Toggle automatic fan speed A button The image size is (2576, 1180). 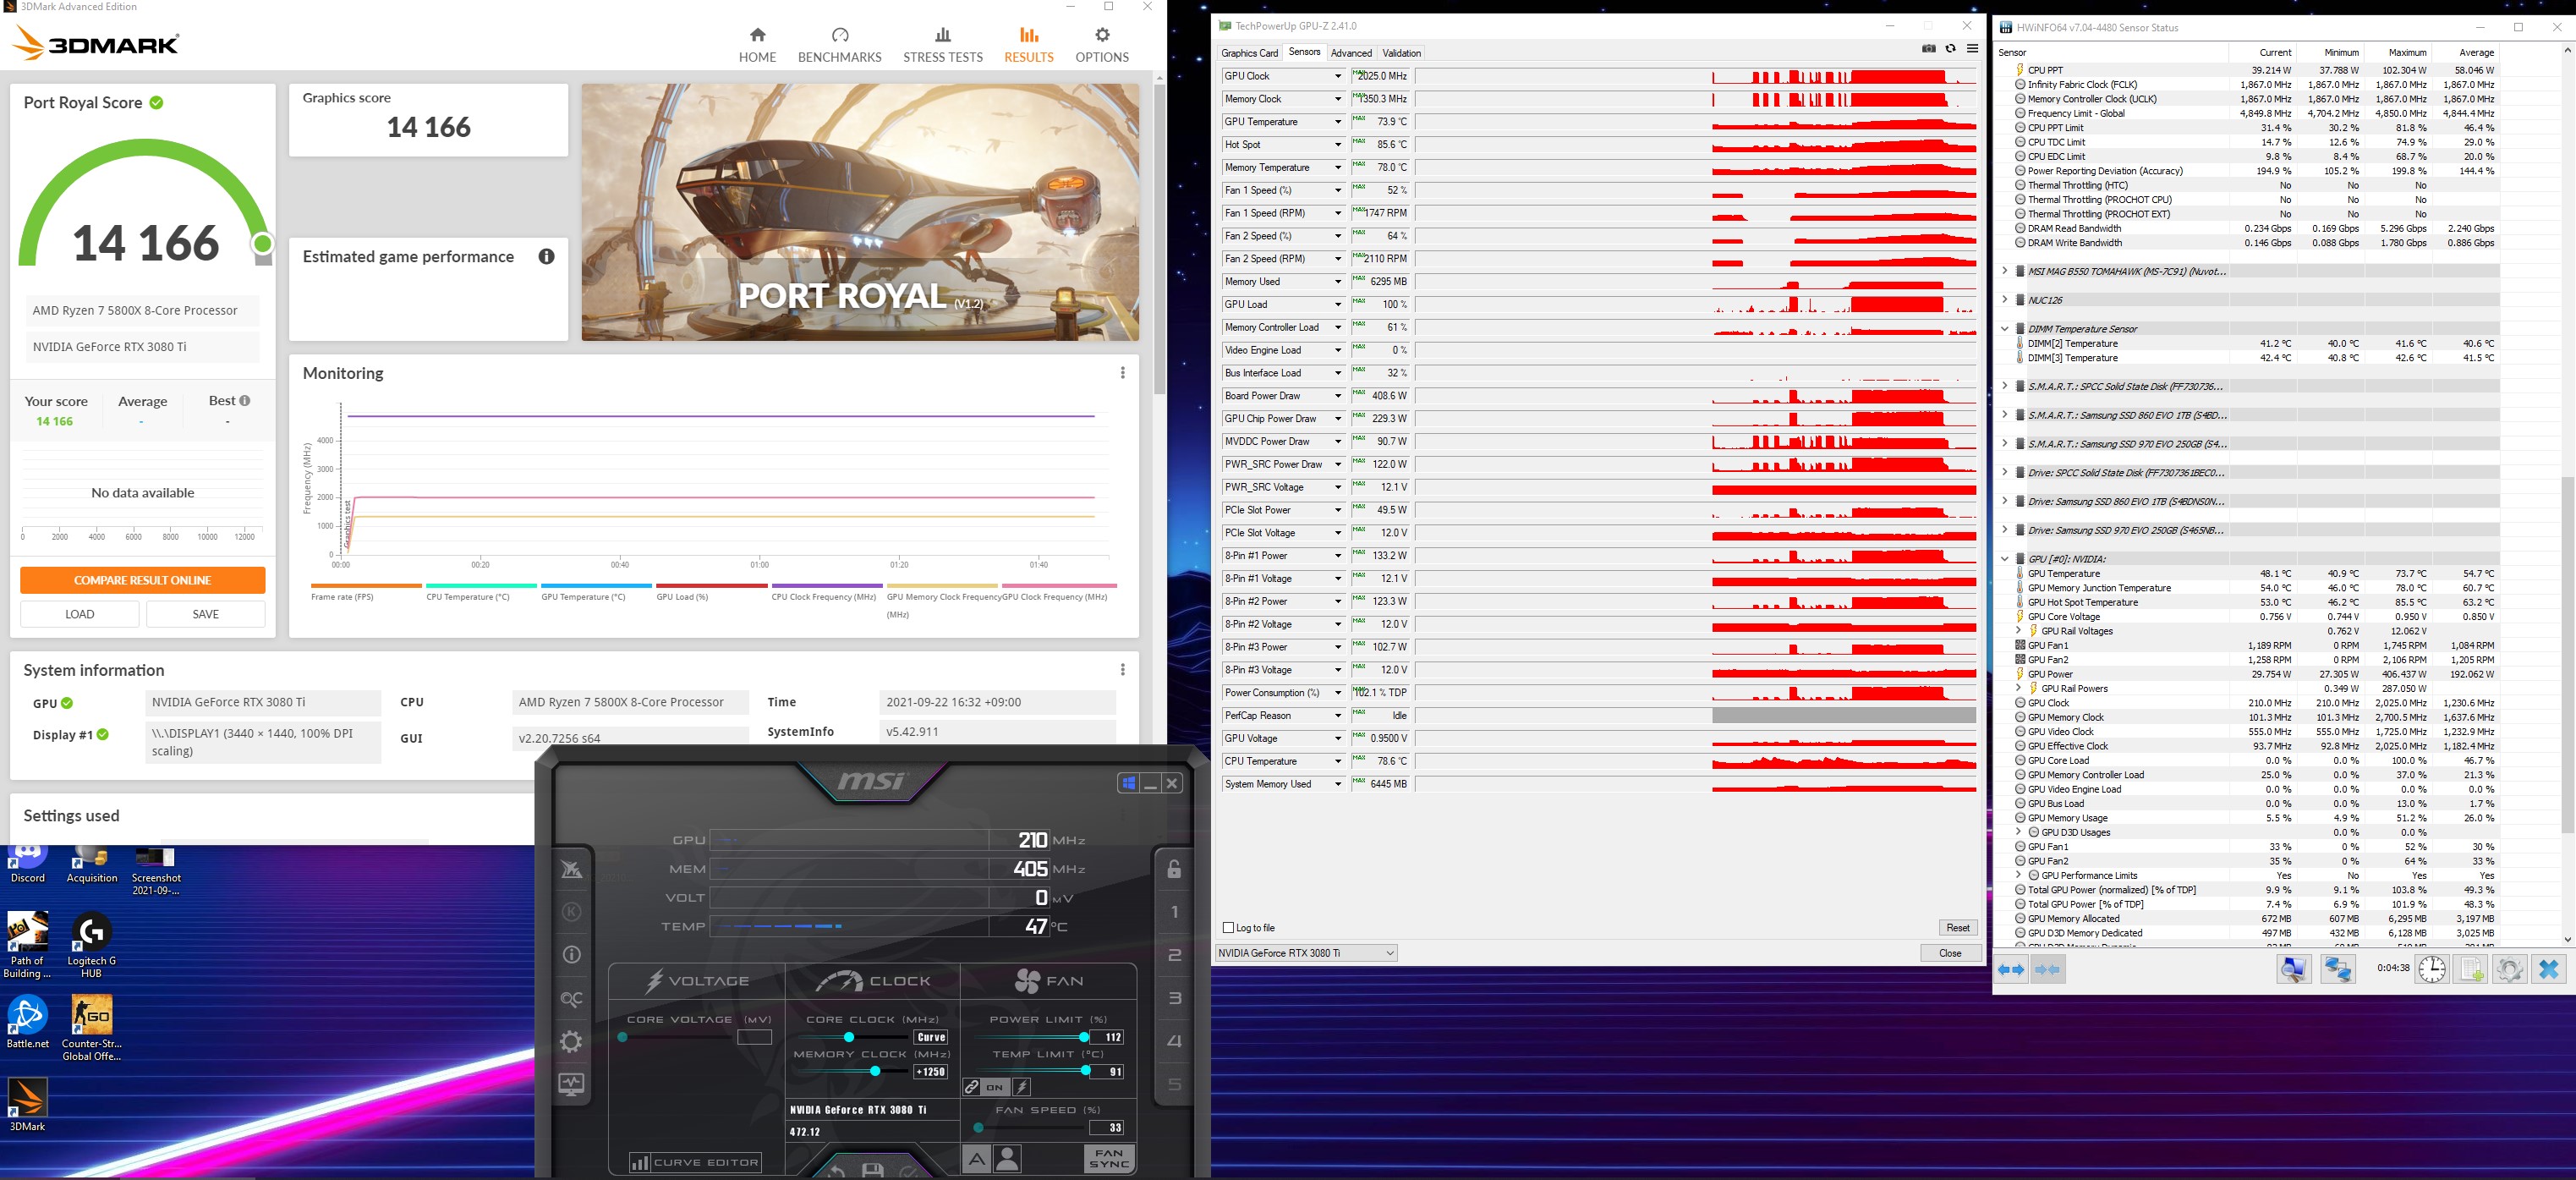977,1159
